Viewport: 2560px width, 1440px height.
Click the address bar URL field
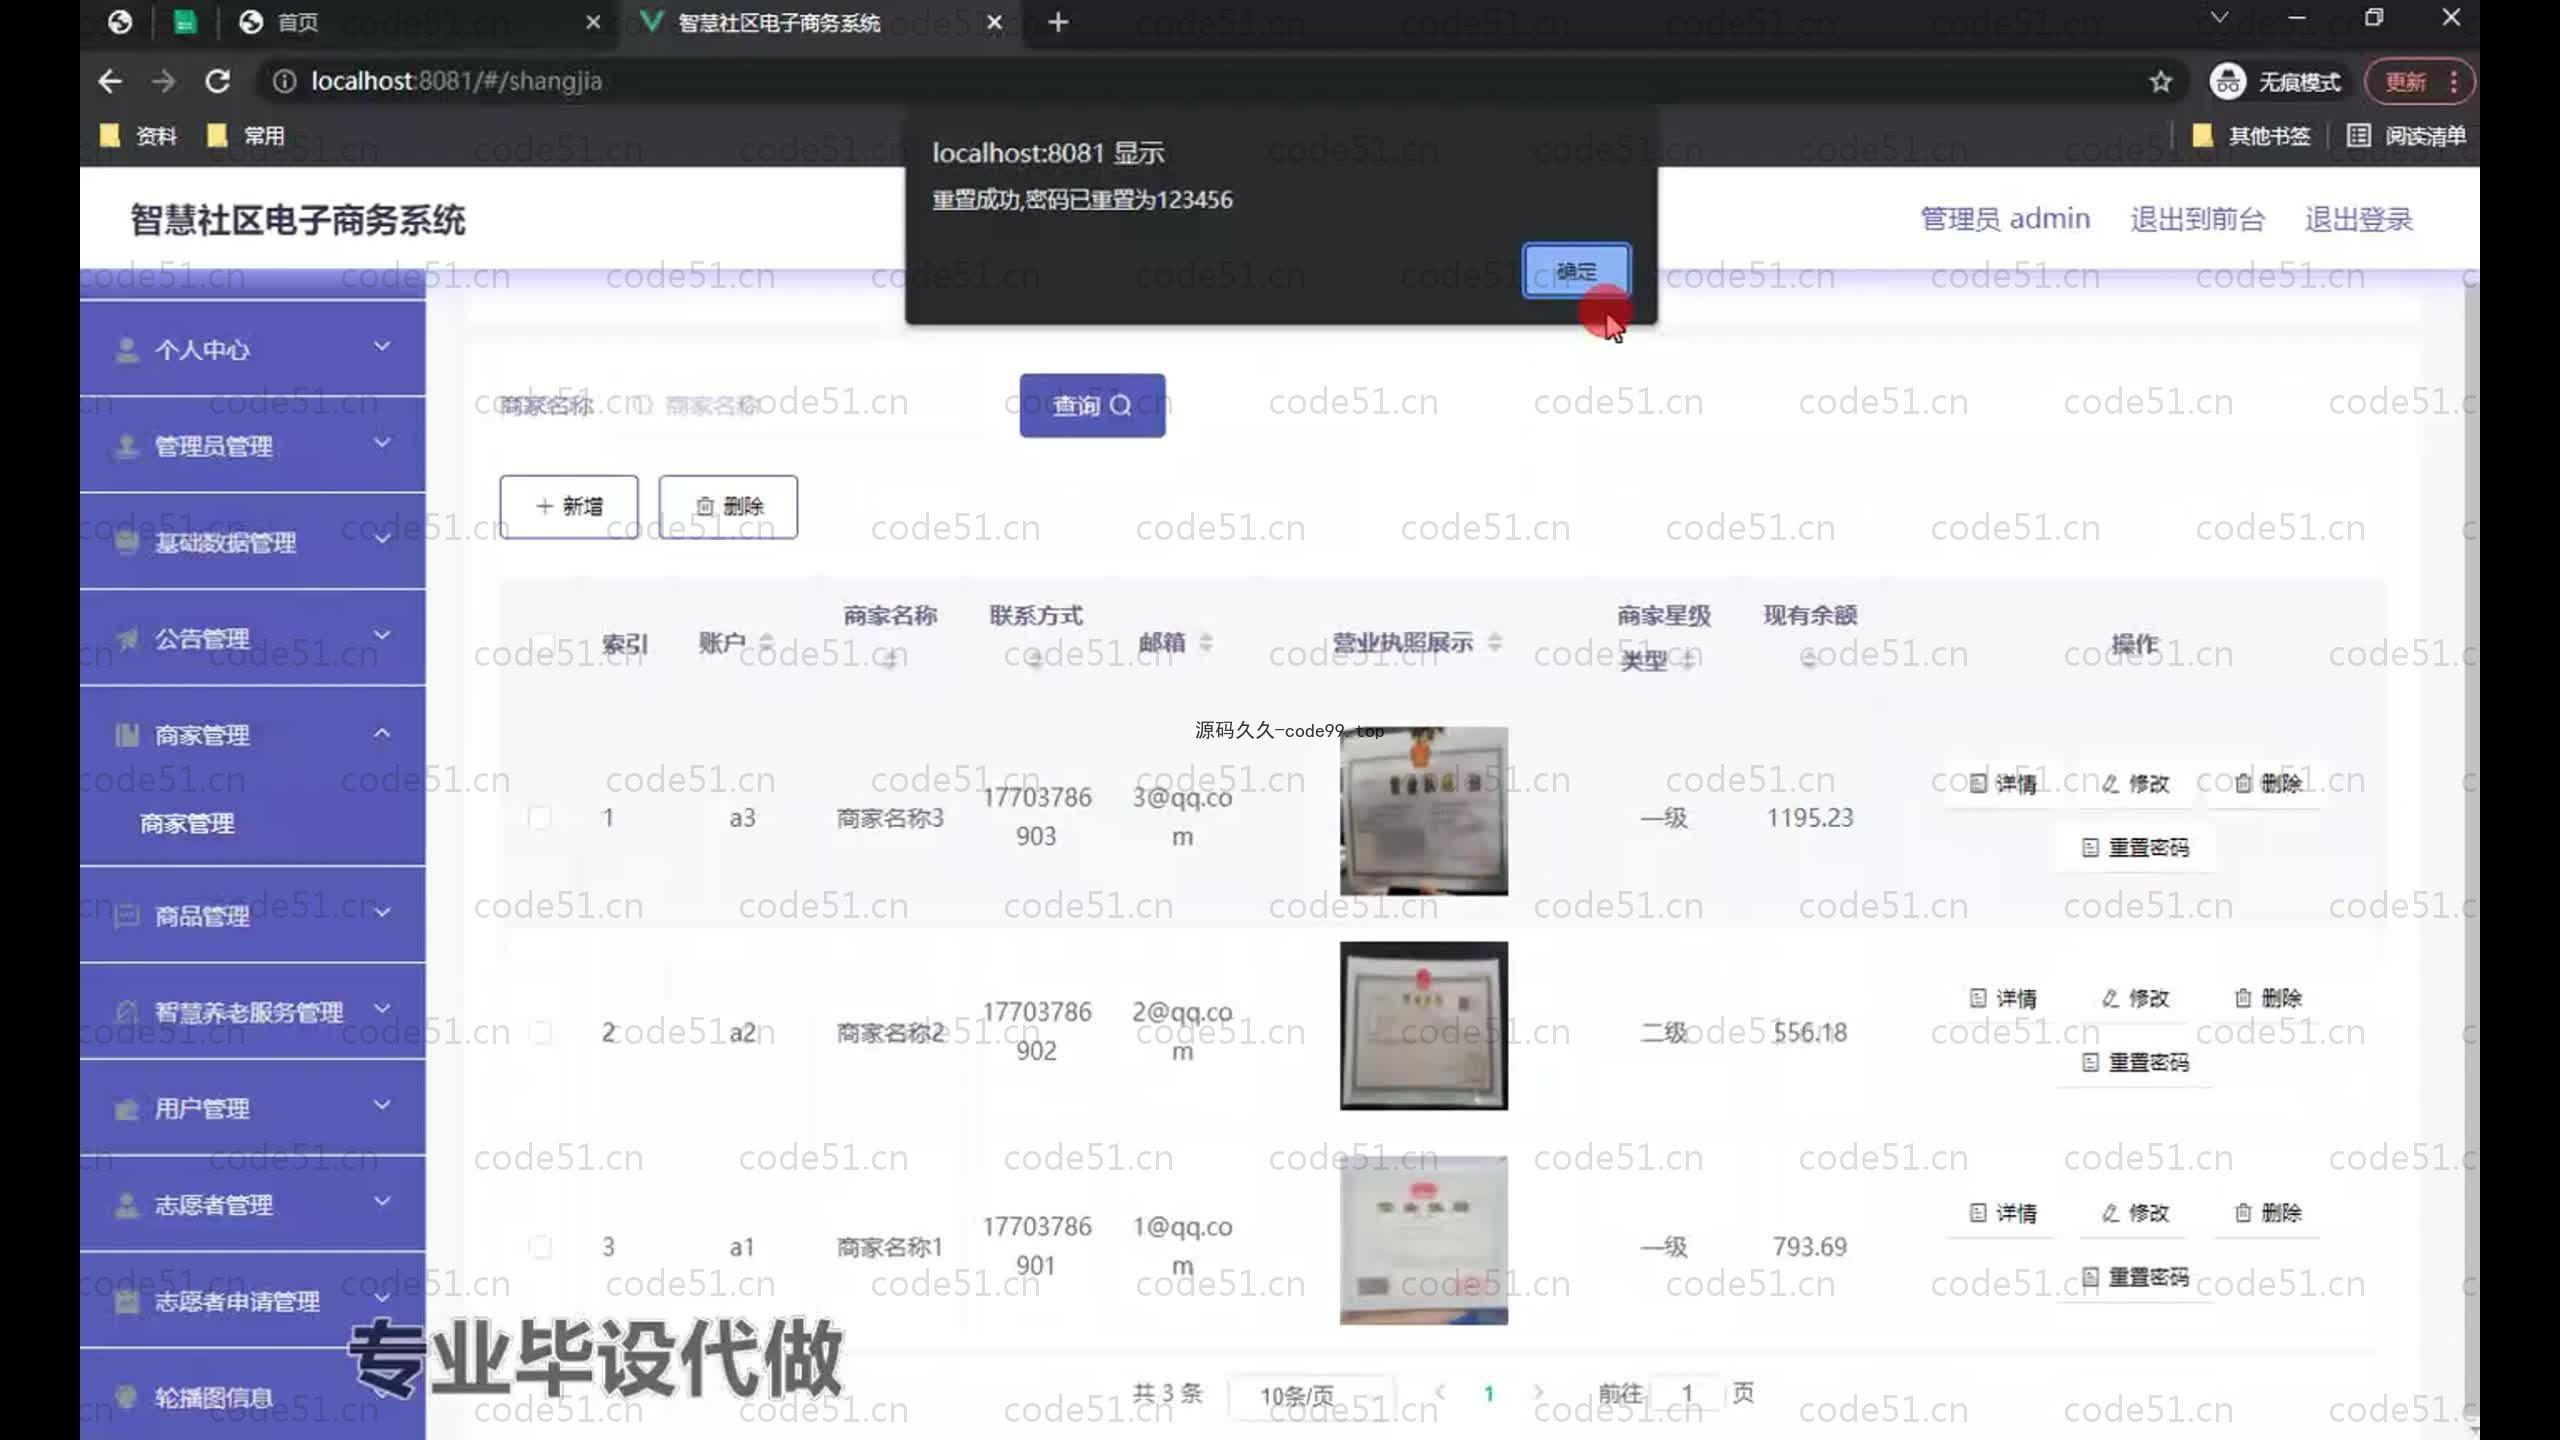click(1200, 81)
